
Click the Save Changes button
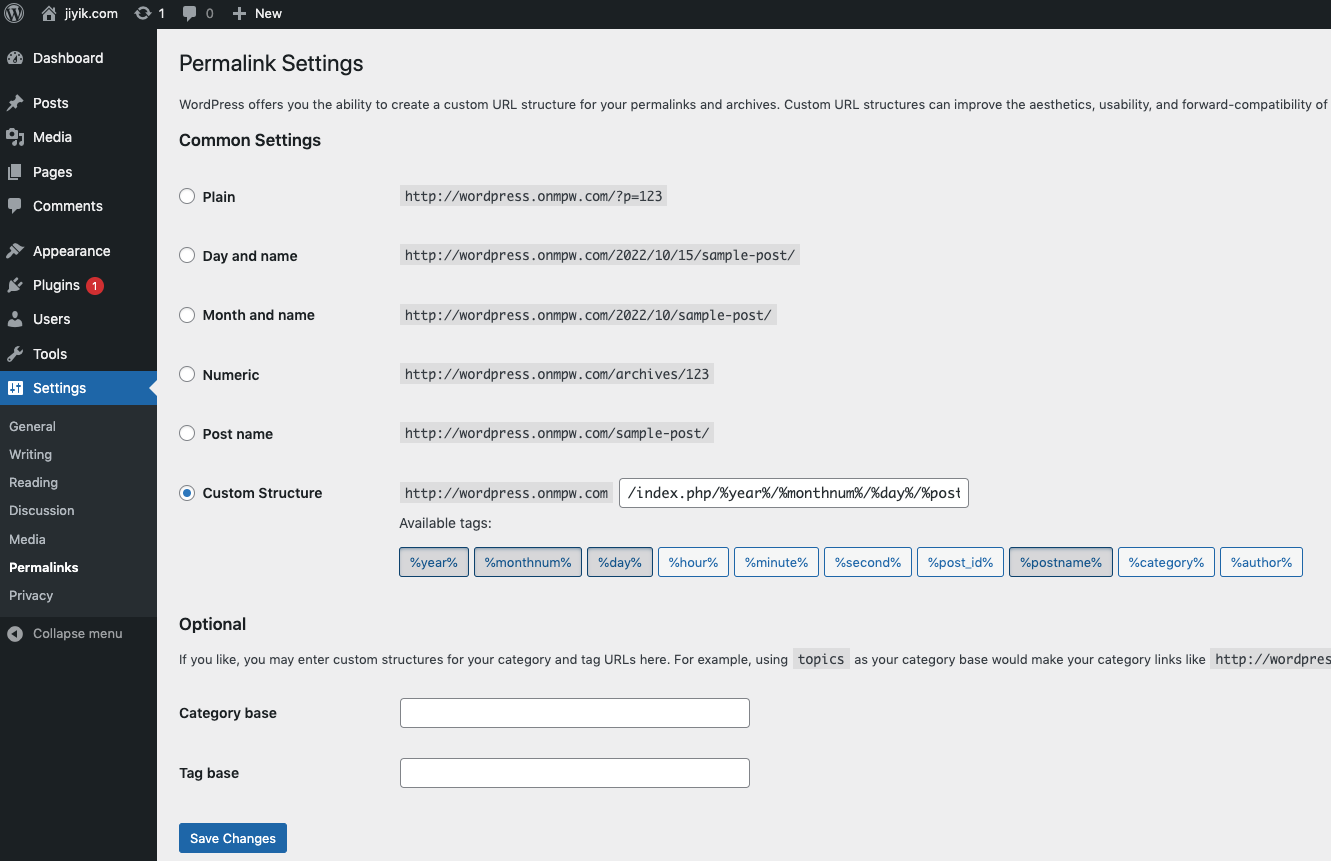click(x=233, y=838)
